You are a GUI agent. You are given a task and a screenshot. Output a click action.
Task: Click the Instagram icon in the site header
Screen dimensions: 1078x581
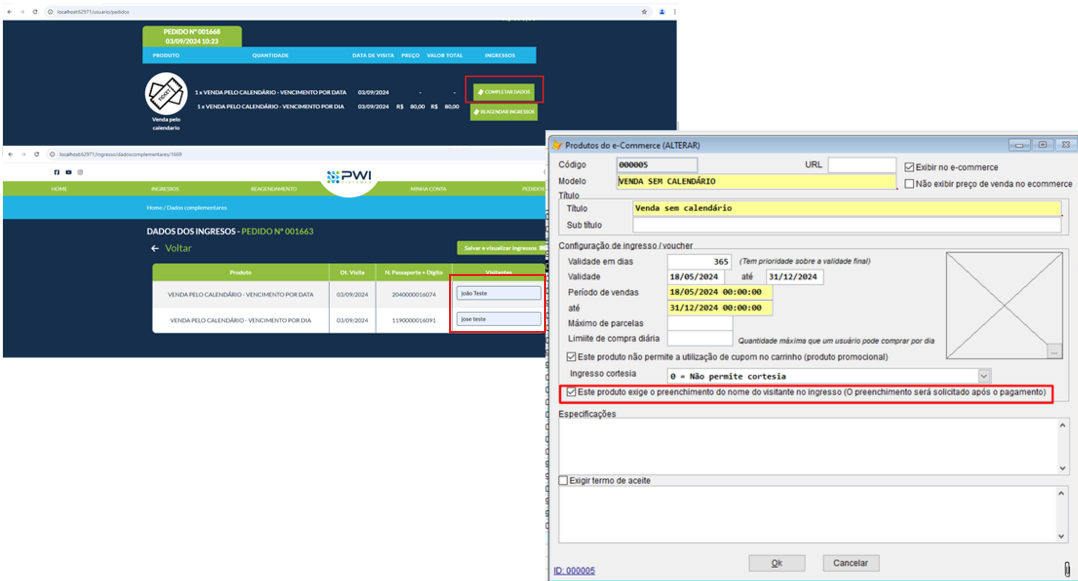click(80, 173)
